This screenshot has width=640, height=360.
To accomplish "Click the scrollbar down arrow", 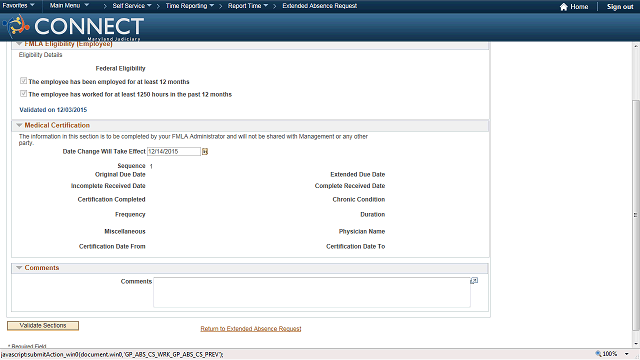I will 636,344.
